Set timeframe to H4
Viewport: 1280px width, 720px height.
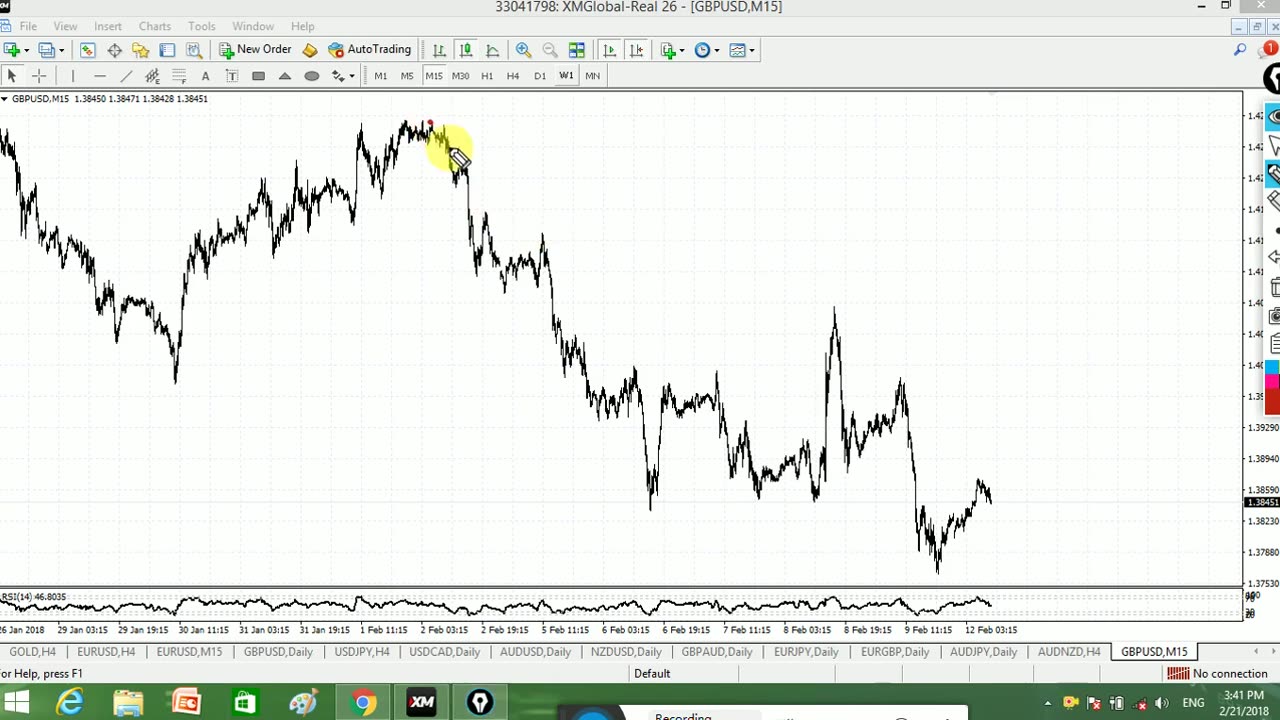point(513,76)
